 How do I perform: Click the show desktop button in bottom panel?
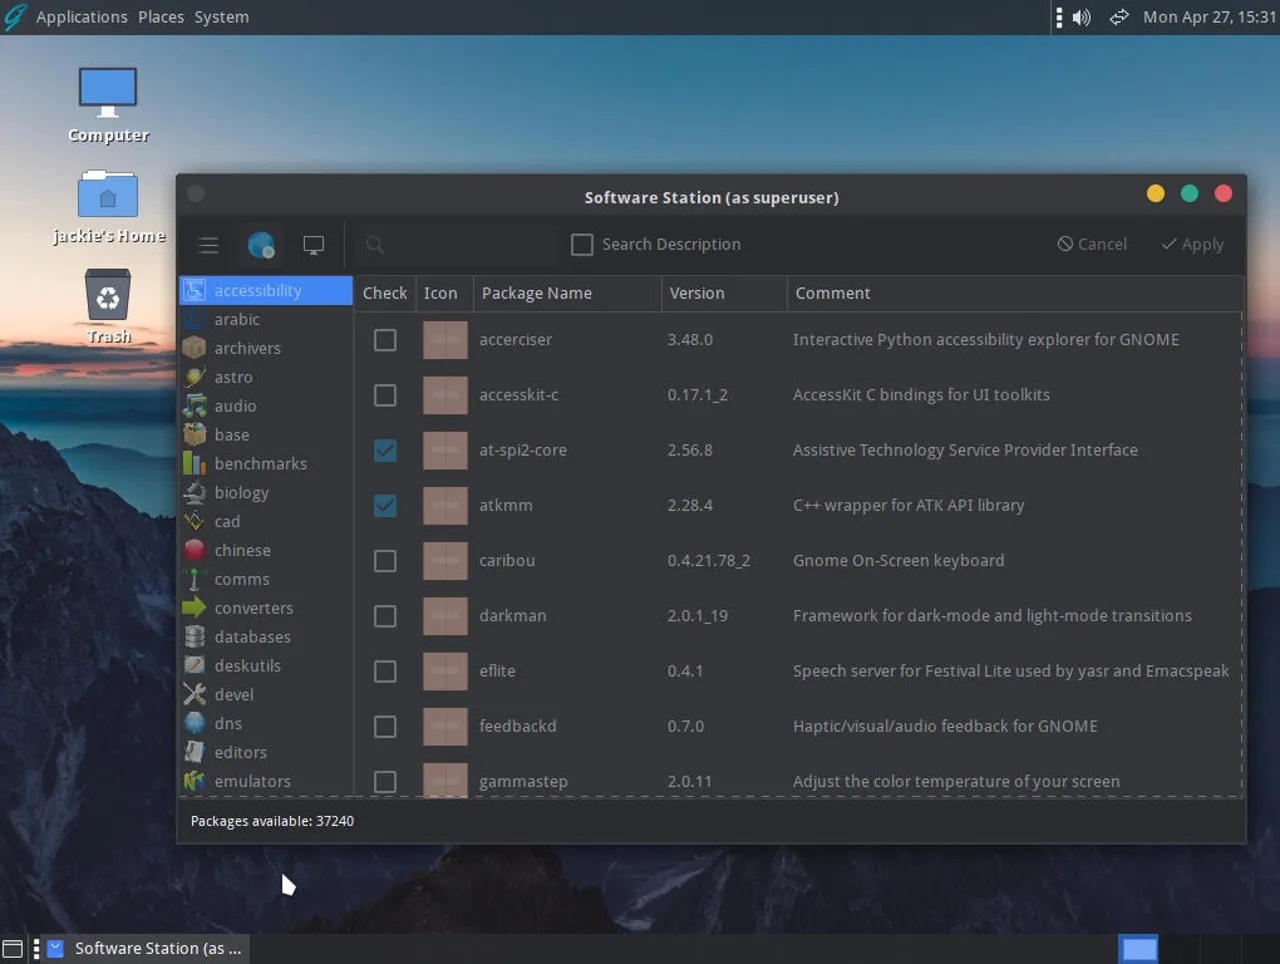pos(13,949)
